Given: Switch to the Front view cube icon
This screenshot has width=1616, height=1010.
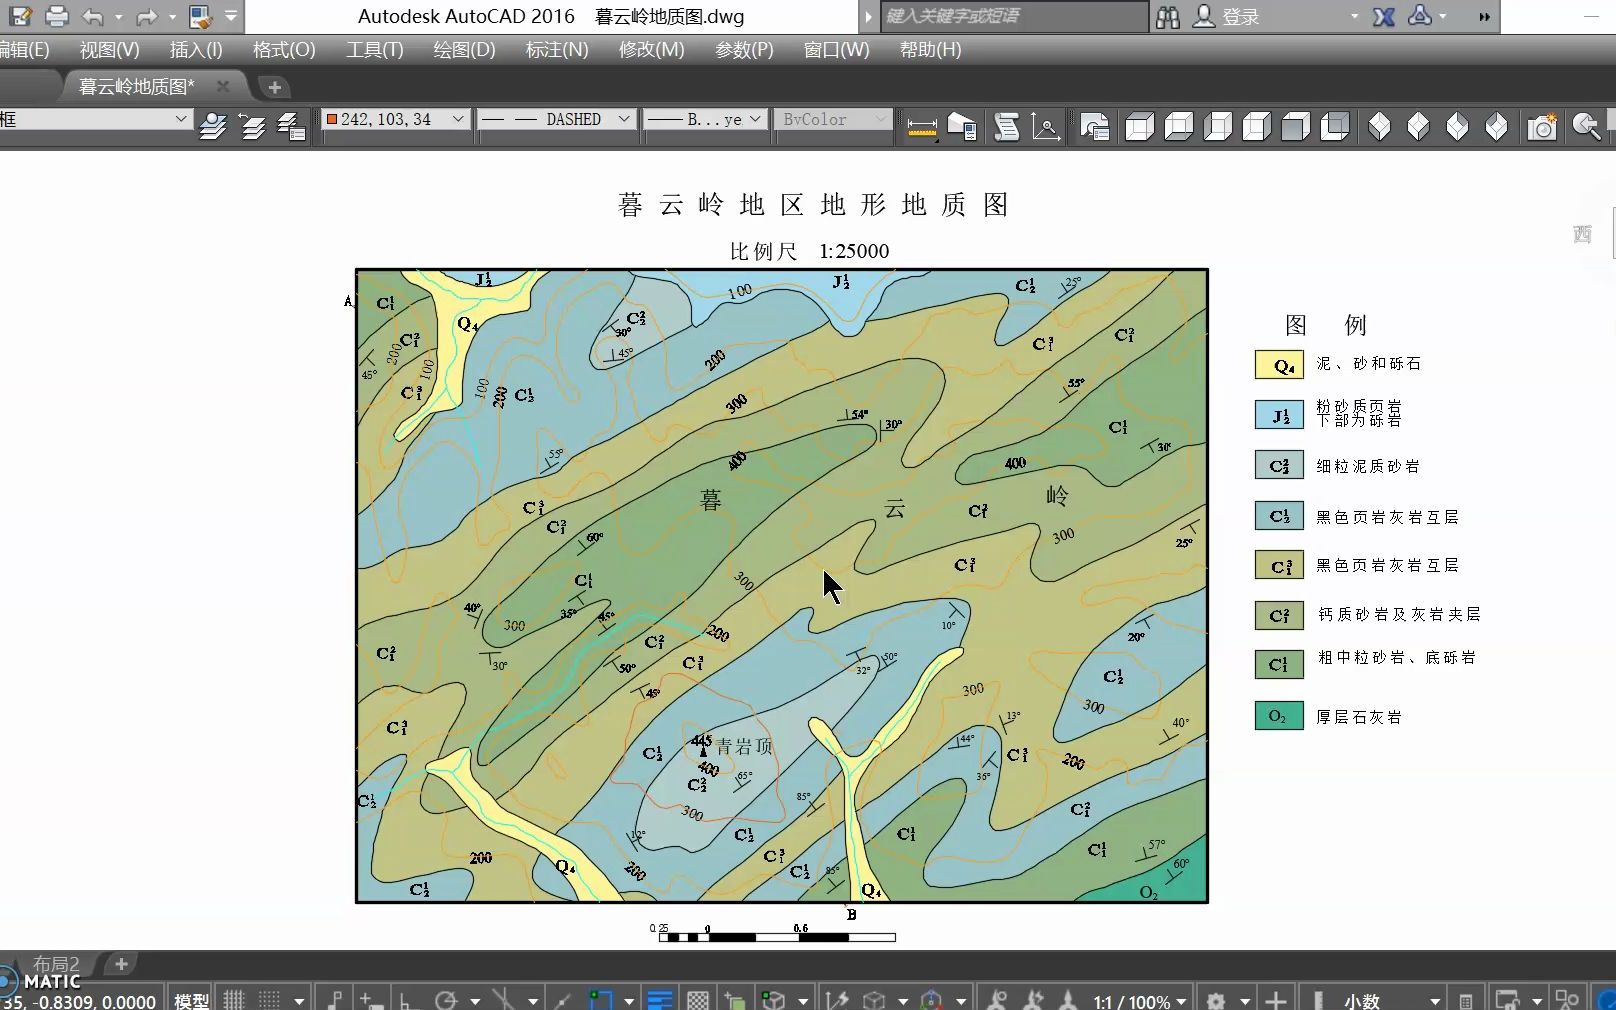Looking at the screenshot, I should pos(1296,127).
